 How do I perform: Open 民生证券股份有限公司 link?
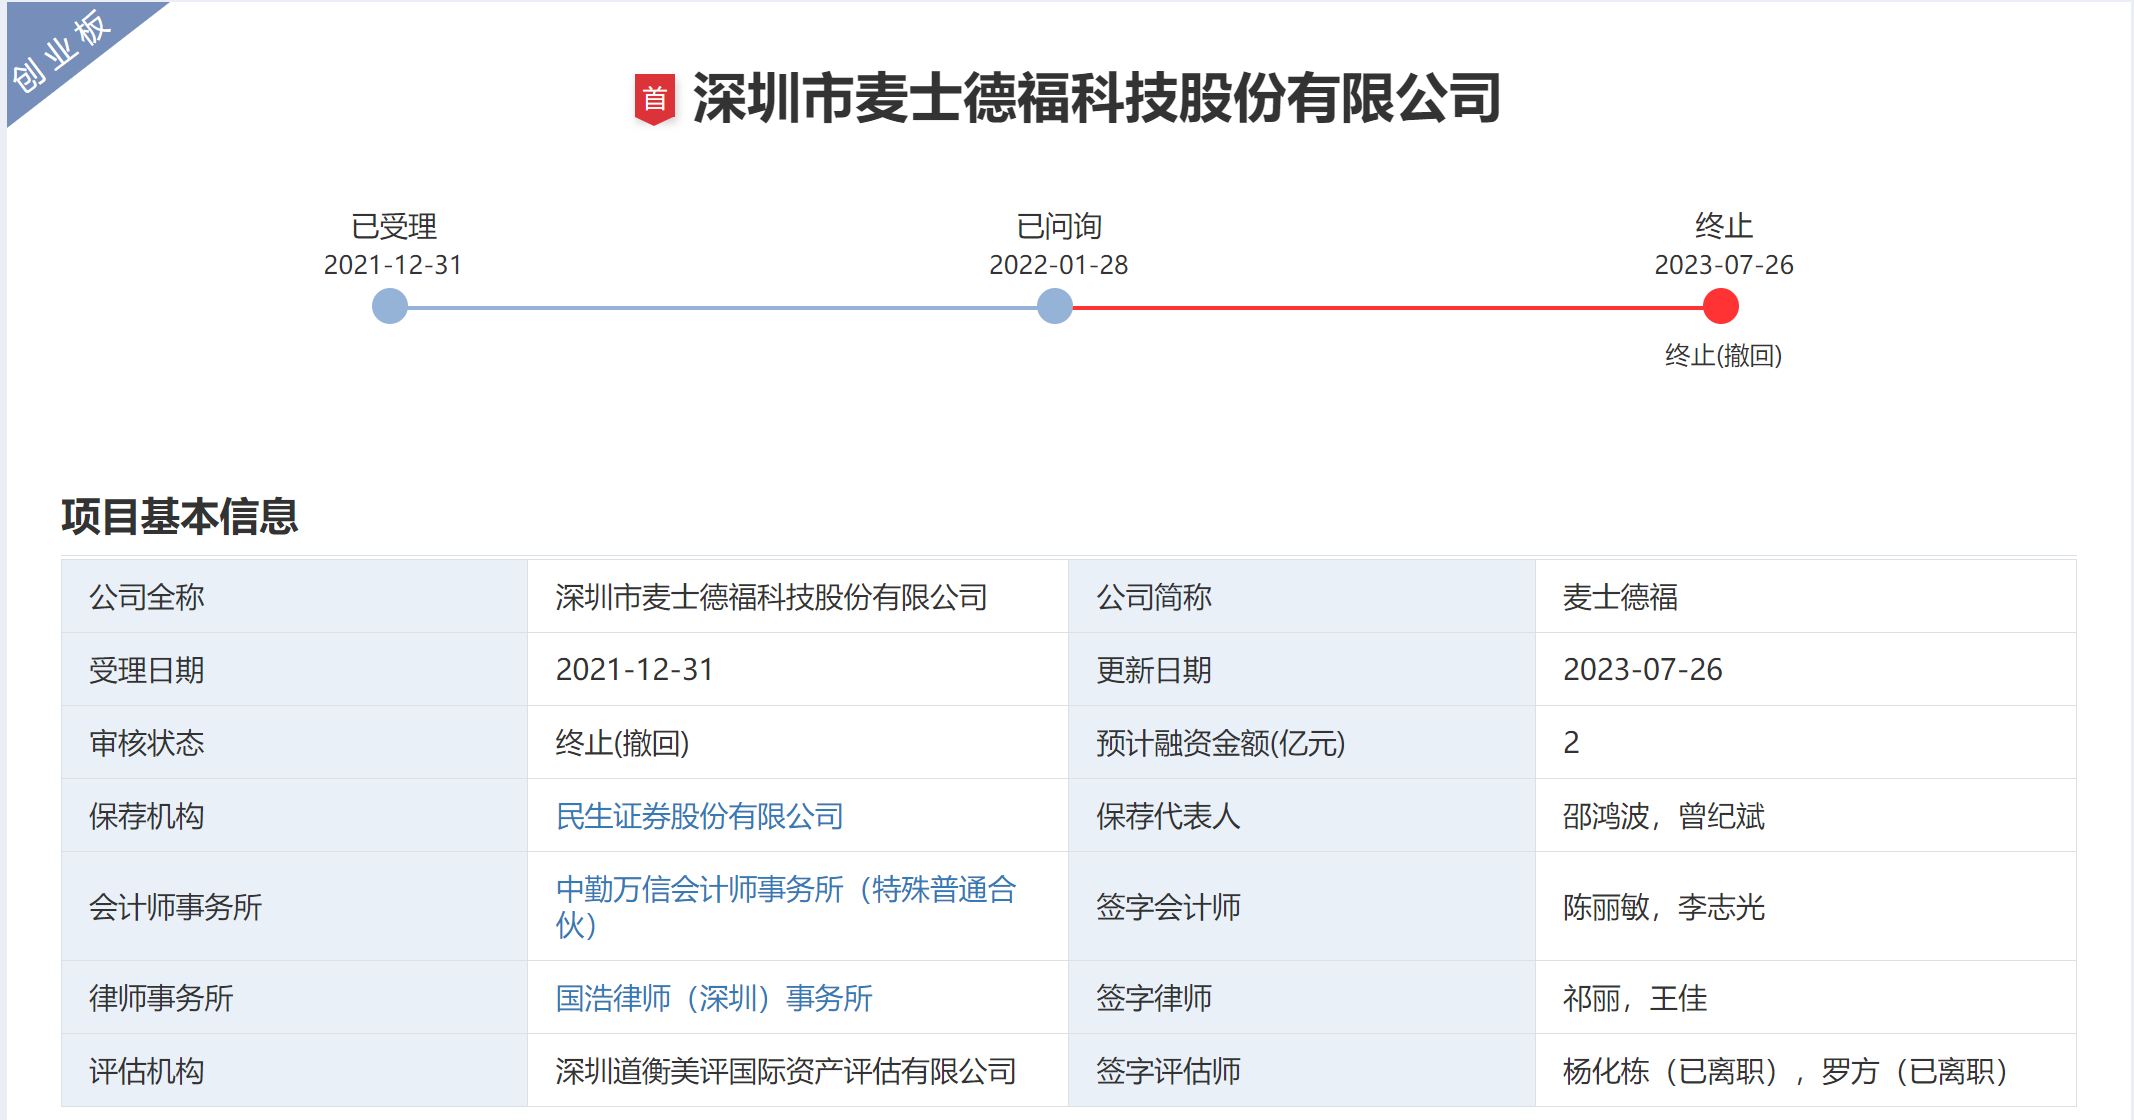[700, 816]
